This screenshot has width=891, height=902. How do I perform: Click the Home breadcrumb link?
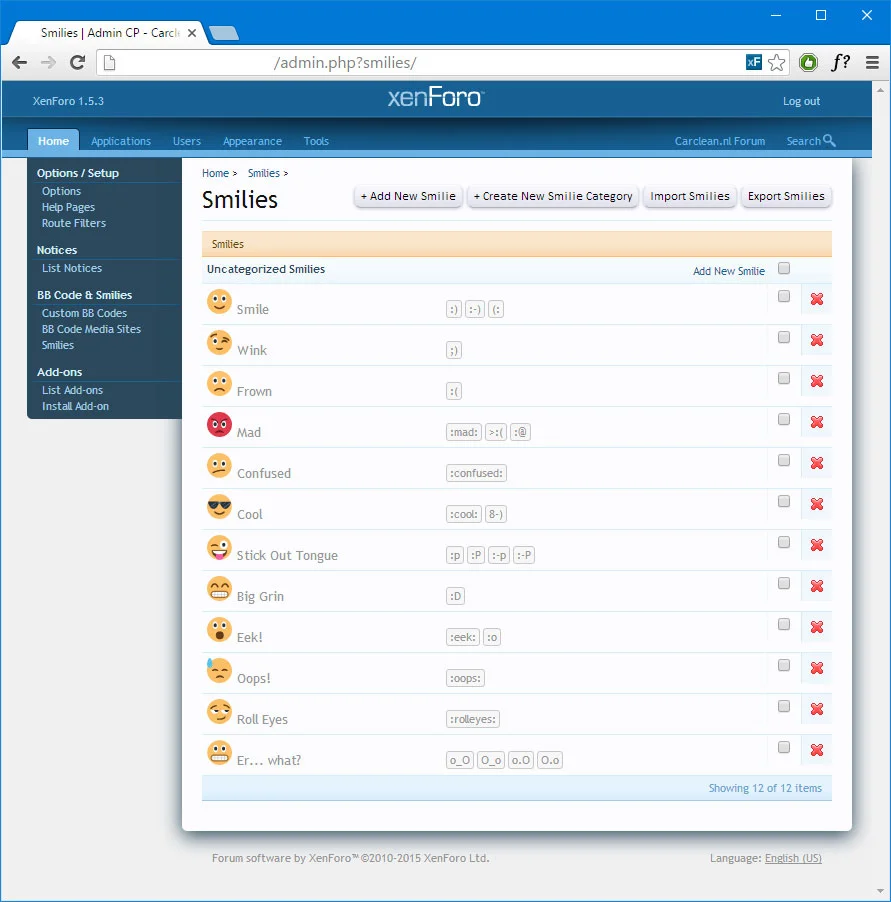coord(215,173)
